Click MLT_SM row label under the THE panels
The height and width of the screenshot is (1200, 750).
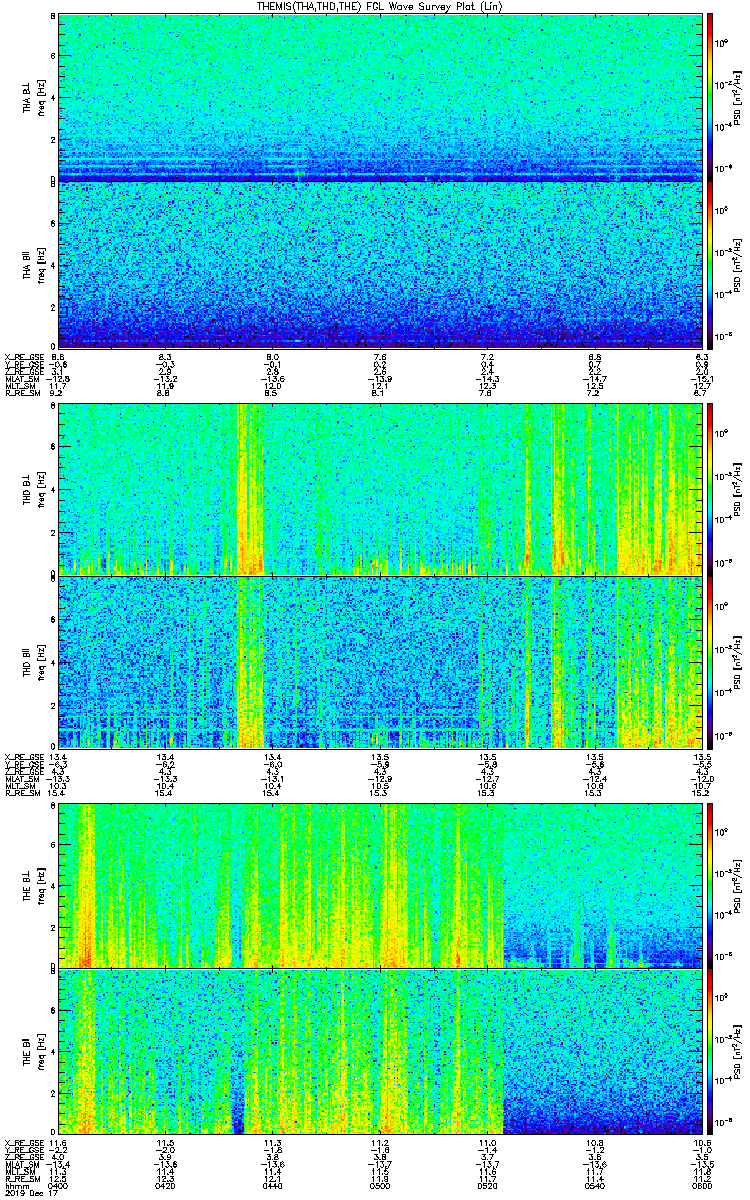point(18,1172)
